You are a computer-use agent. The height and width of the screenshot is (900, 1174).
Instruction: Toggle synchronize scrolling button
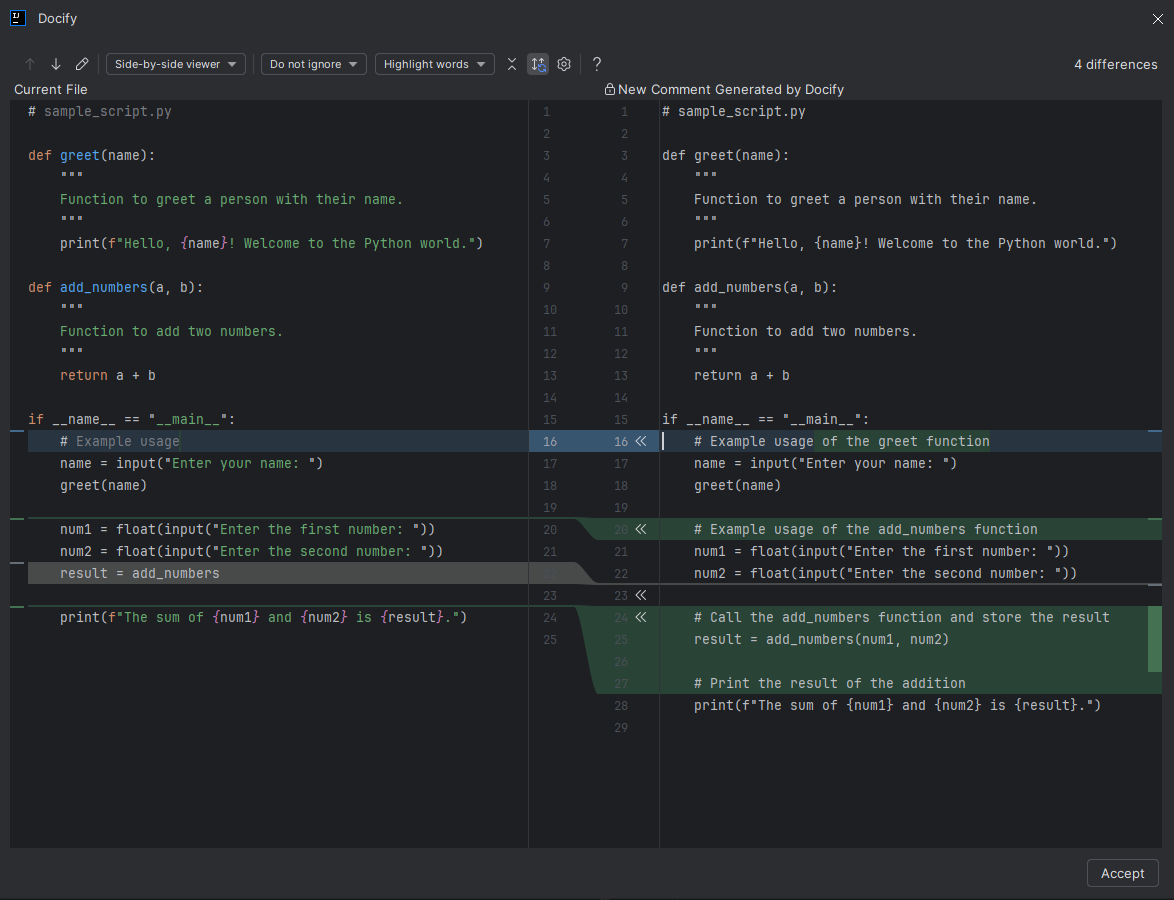click(x=538, y=64)
